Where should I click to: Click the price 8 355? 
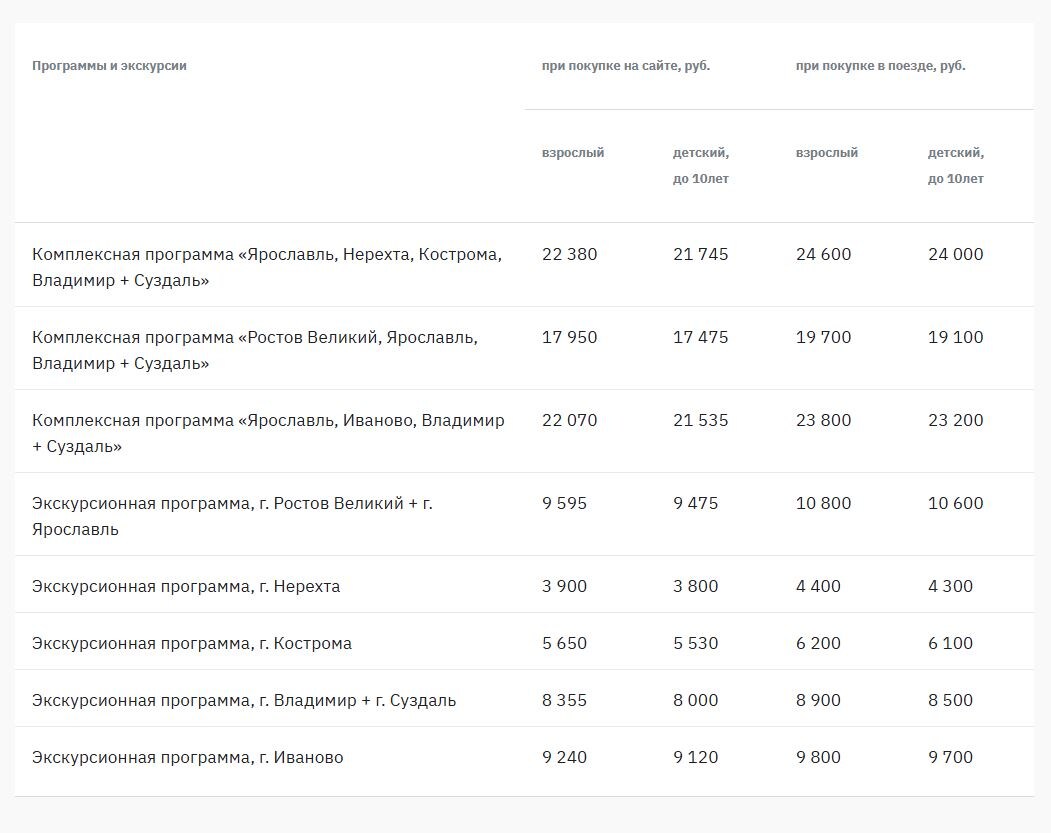point(564,700)
